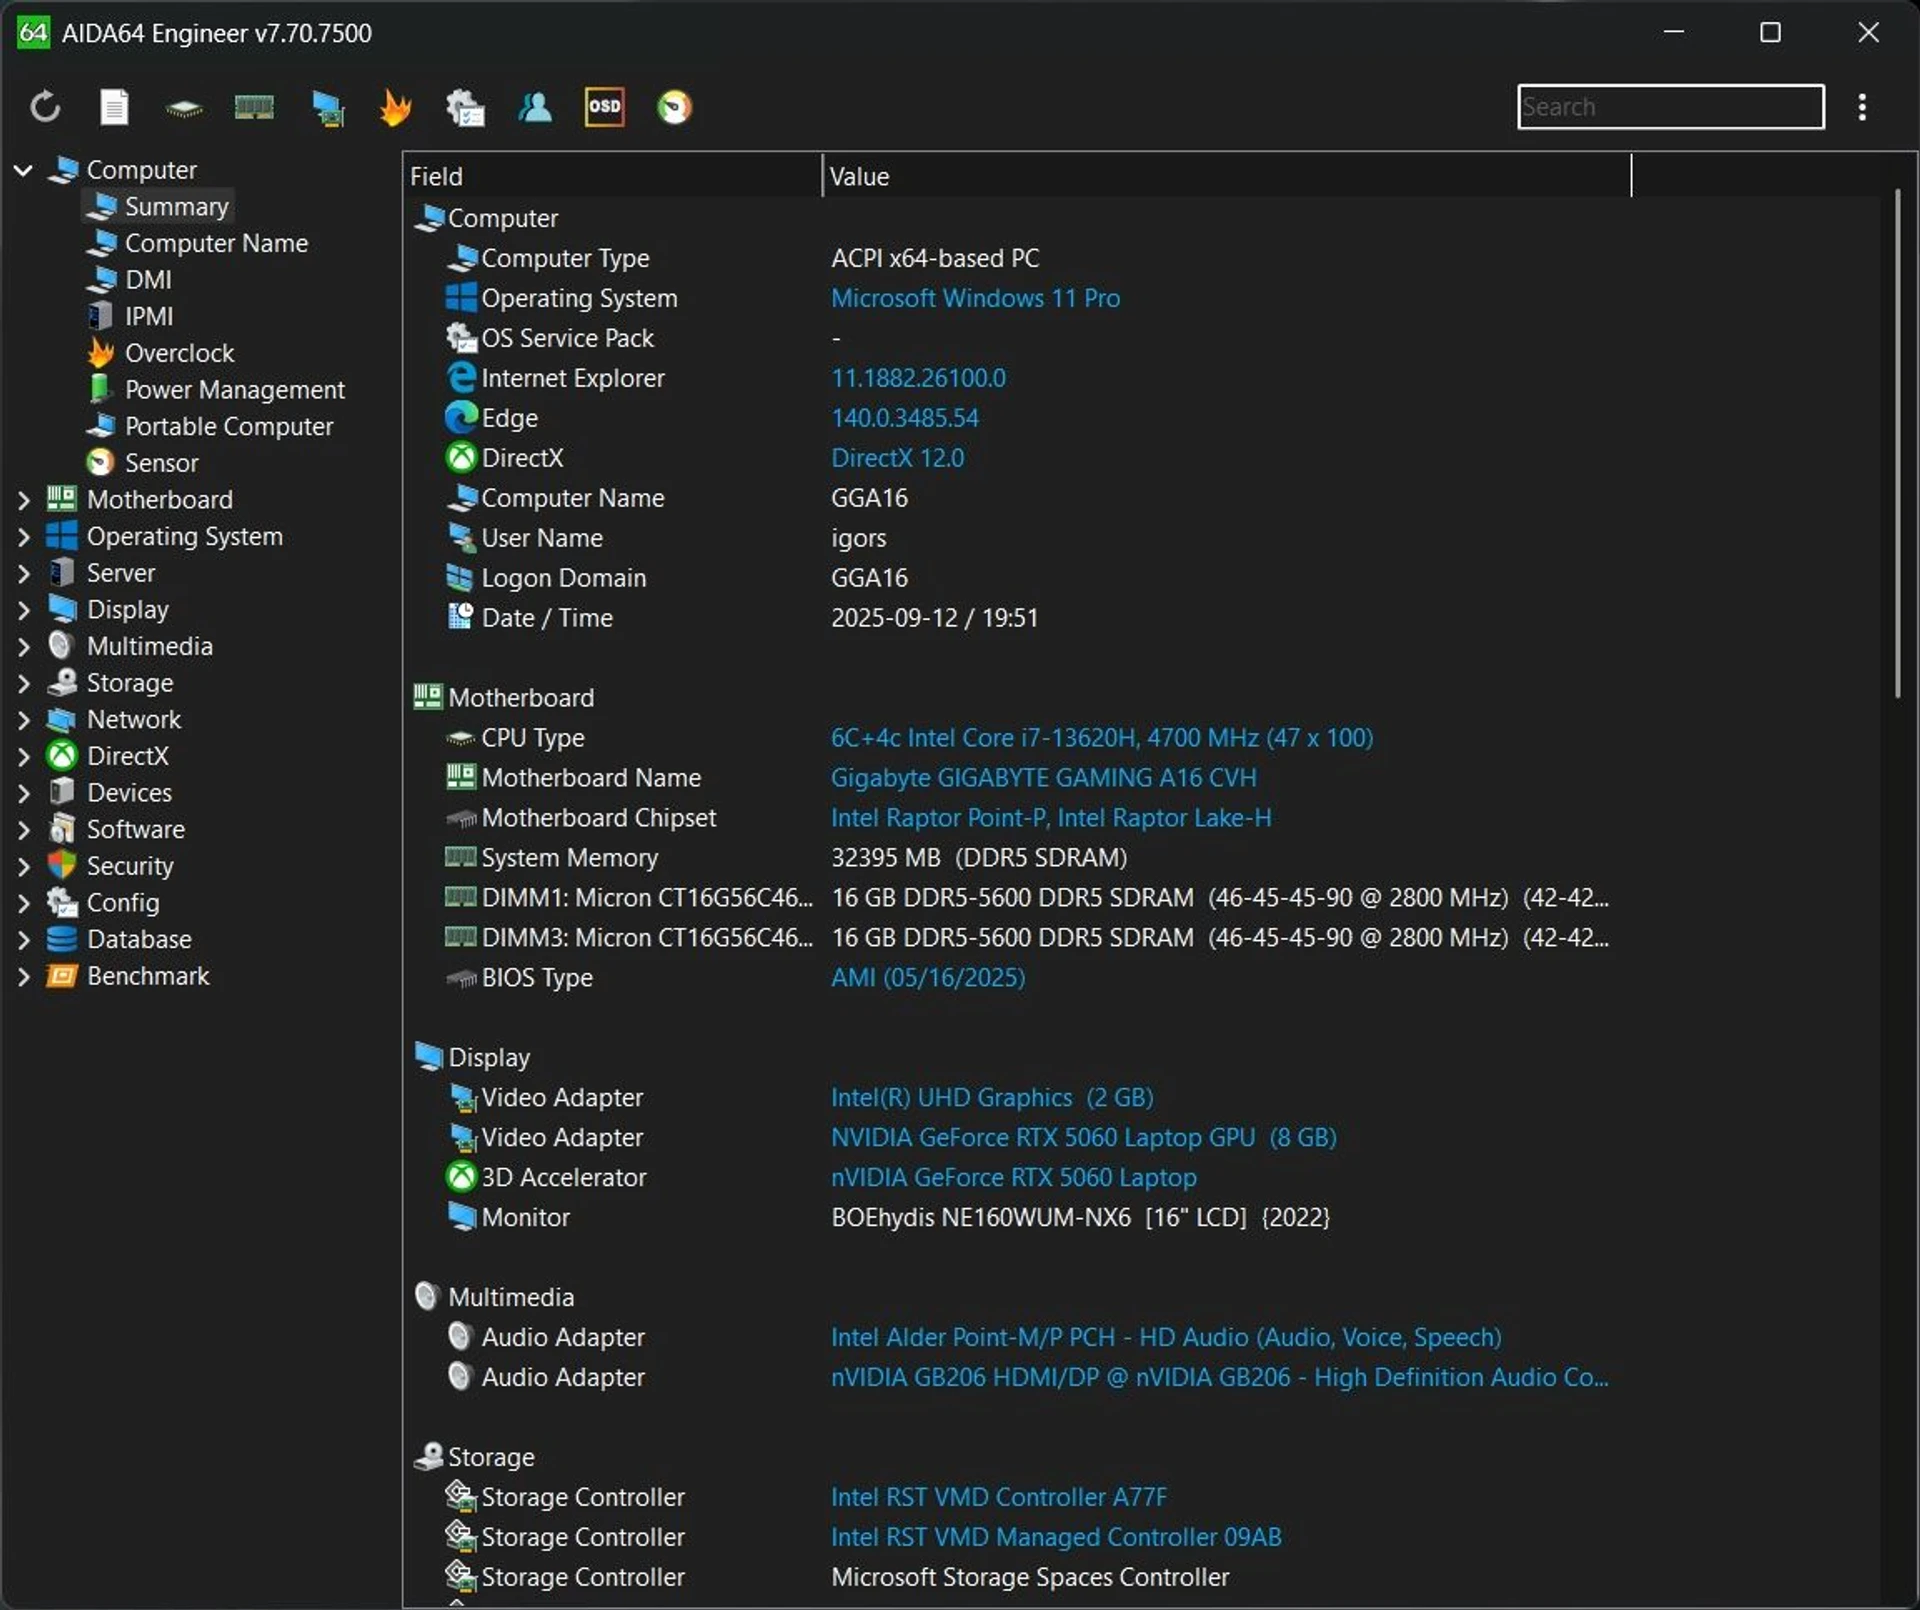The width and height of the screenshot is (1920, 1610).
Task: Expand the Motherboard tree node
Action: tap(24, 500)
